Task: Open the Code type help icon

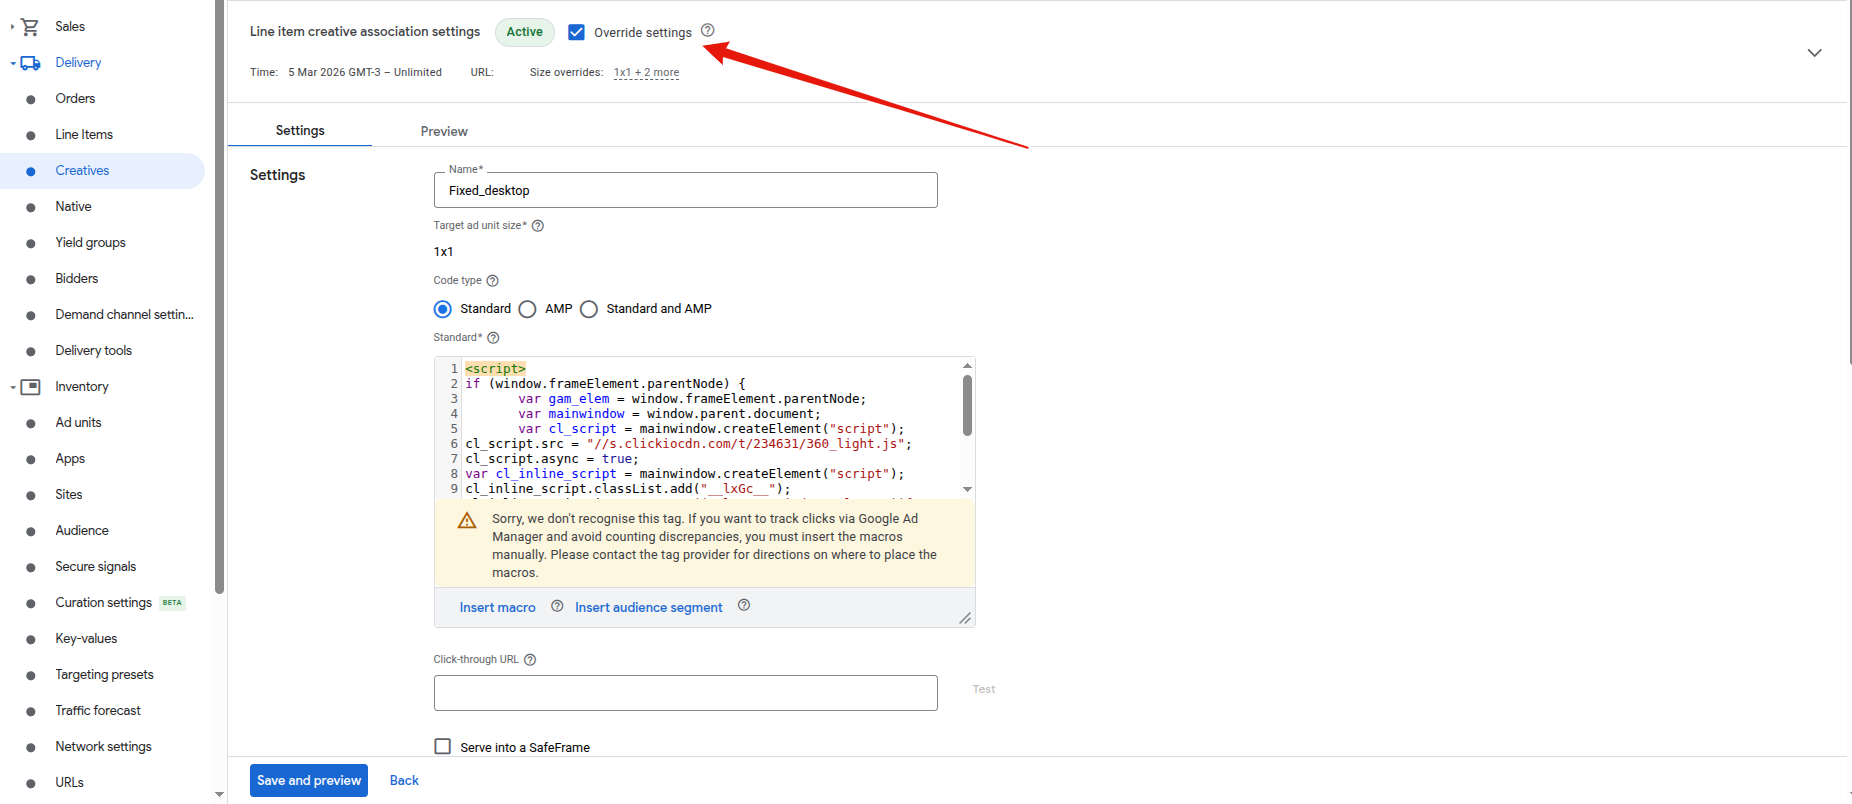Action: point(492,281)
